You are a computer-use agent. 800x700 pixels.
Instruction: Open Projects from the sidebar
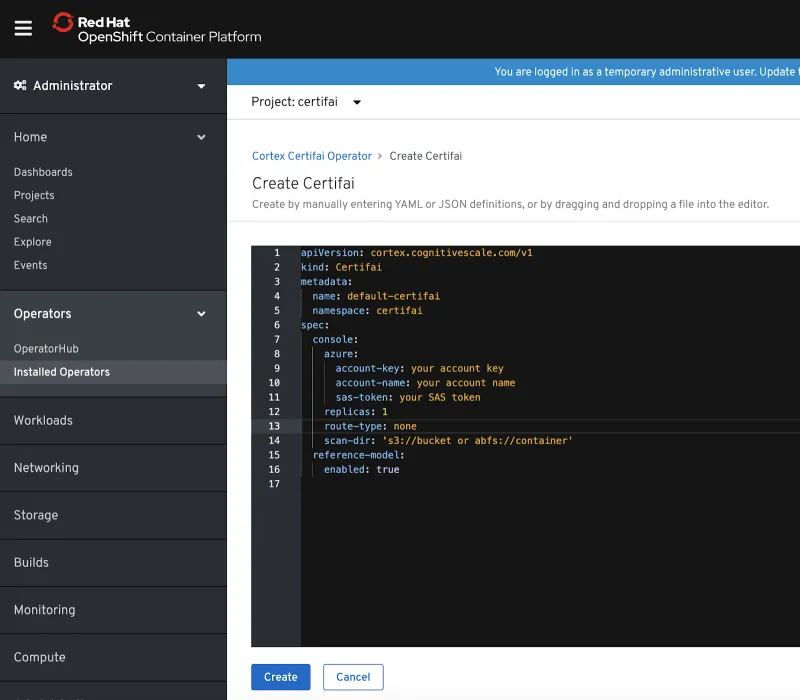coord(34,195)
